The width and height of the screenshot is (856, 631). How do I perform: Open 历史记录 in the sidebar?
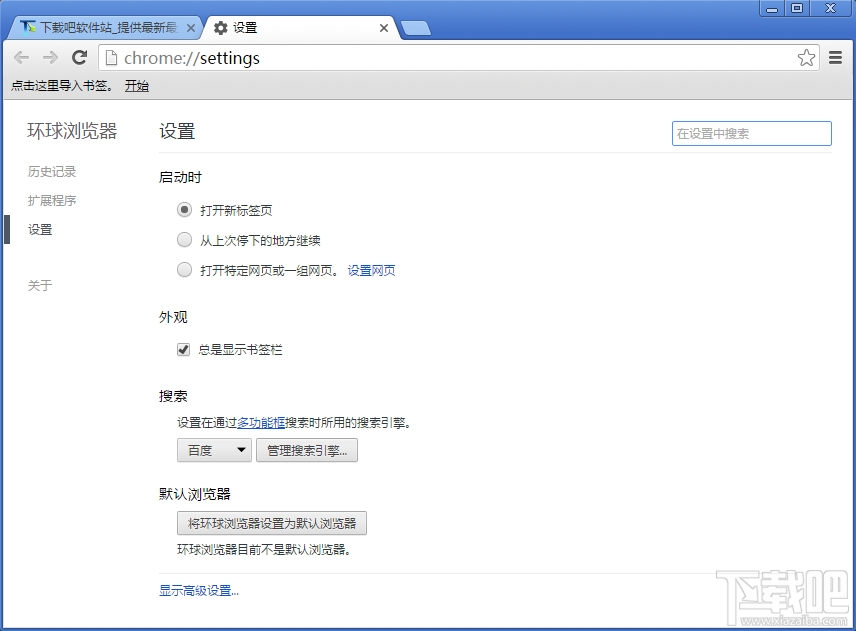click(x=52, y=171)
